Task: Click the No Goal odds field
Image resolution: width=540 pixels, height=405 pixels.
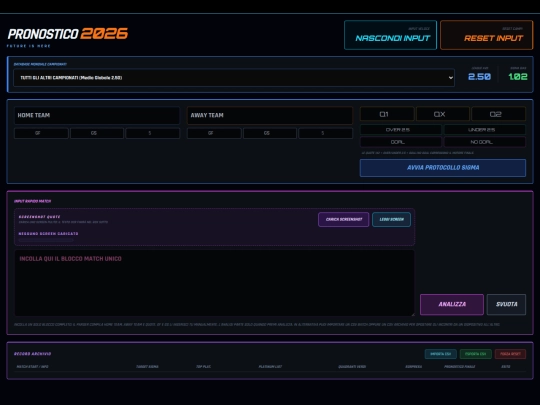Action: pos(485,142)
